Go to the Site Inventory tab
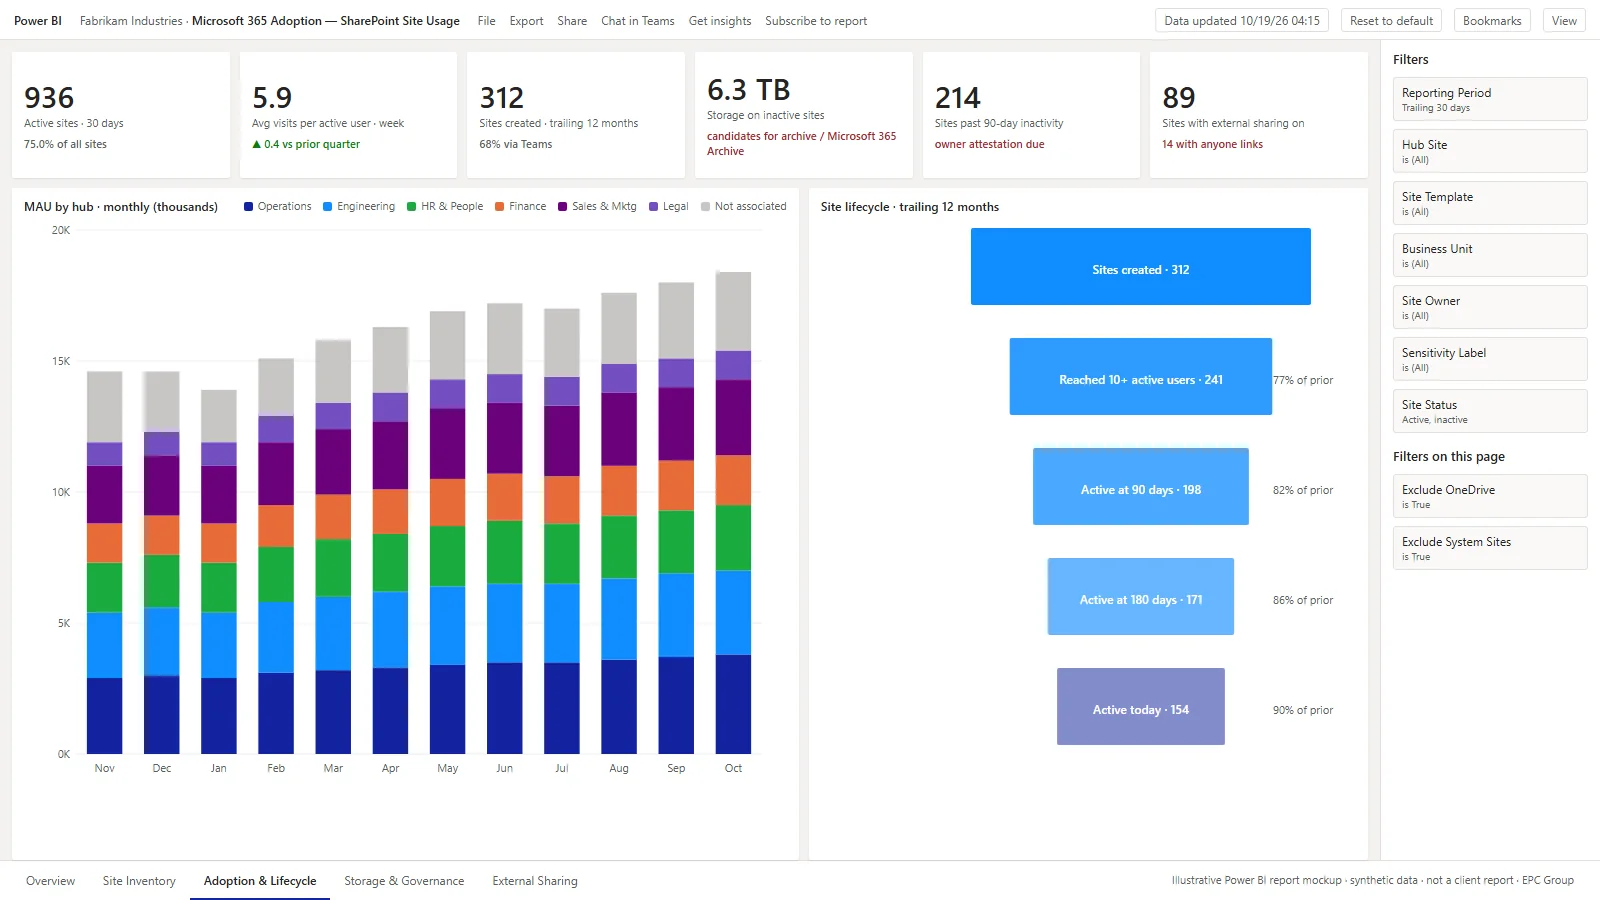Viewport: 1600px width, 900px height. pos(139,881)
